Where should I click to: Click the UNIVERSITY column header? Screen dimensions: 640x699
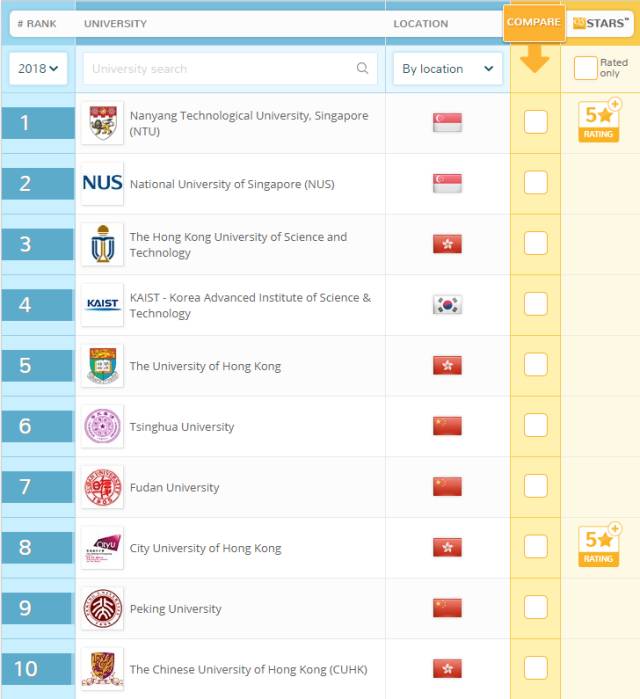point(115,24)
